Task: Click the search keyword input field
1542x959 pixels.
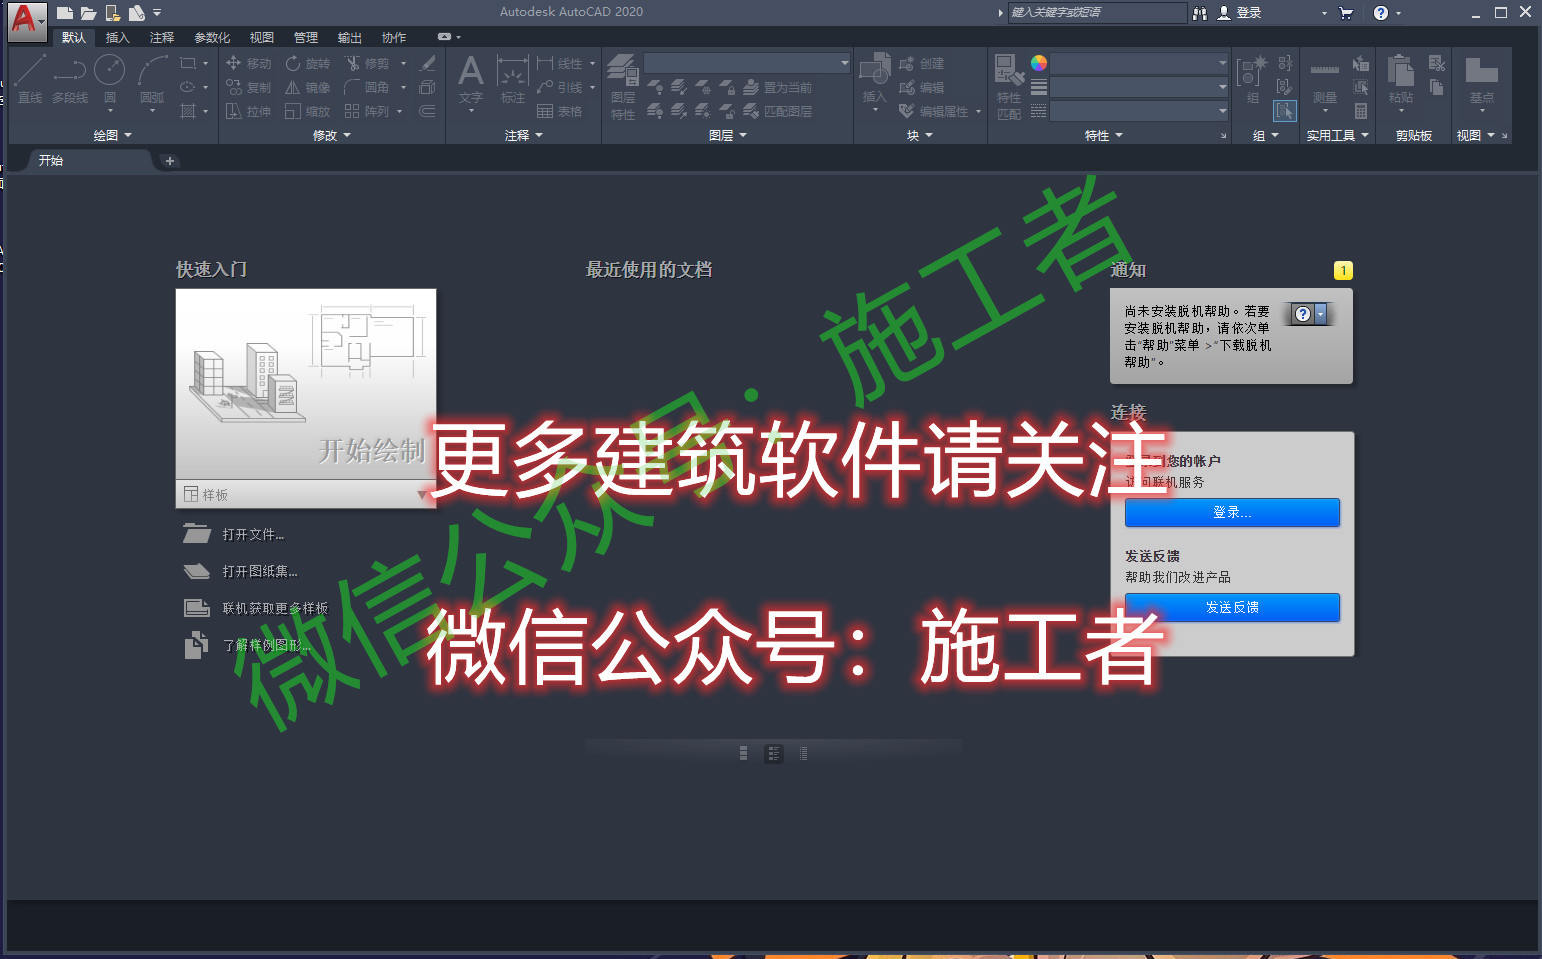Action: click(1097, 13)
